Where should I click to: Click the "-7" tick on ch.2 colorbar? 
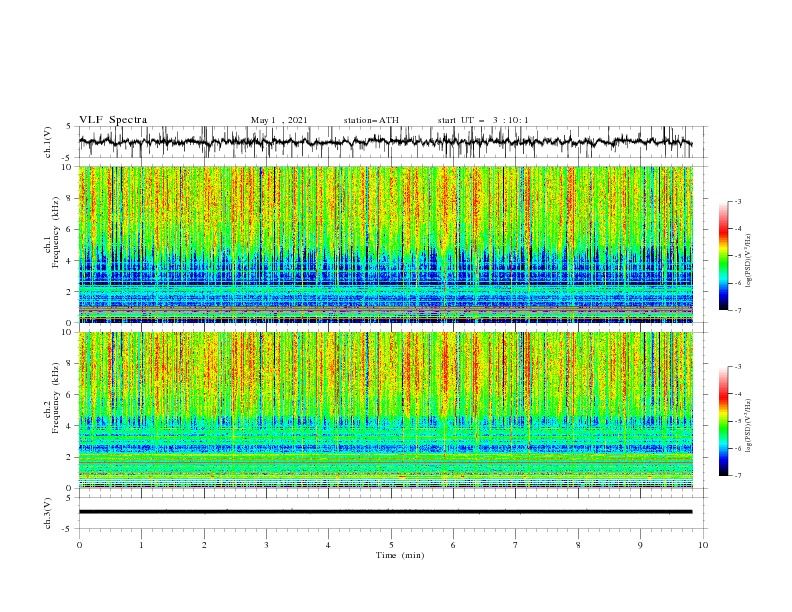(x=737, y=476)
